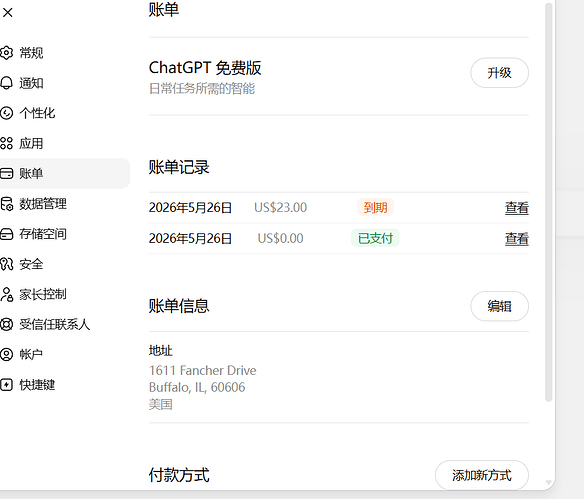This screenshot has height=499, width=584.
Task: Select the 受信任联系人 tab
Action: point(55,324)
